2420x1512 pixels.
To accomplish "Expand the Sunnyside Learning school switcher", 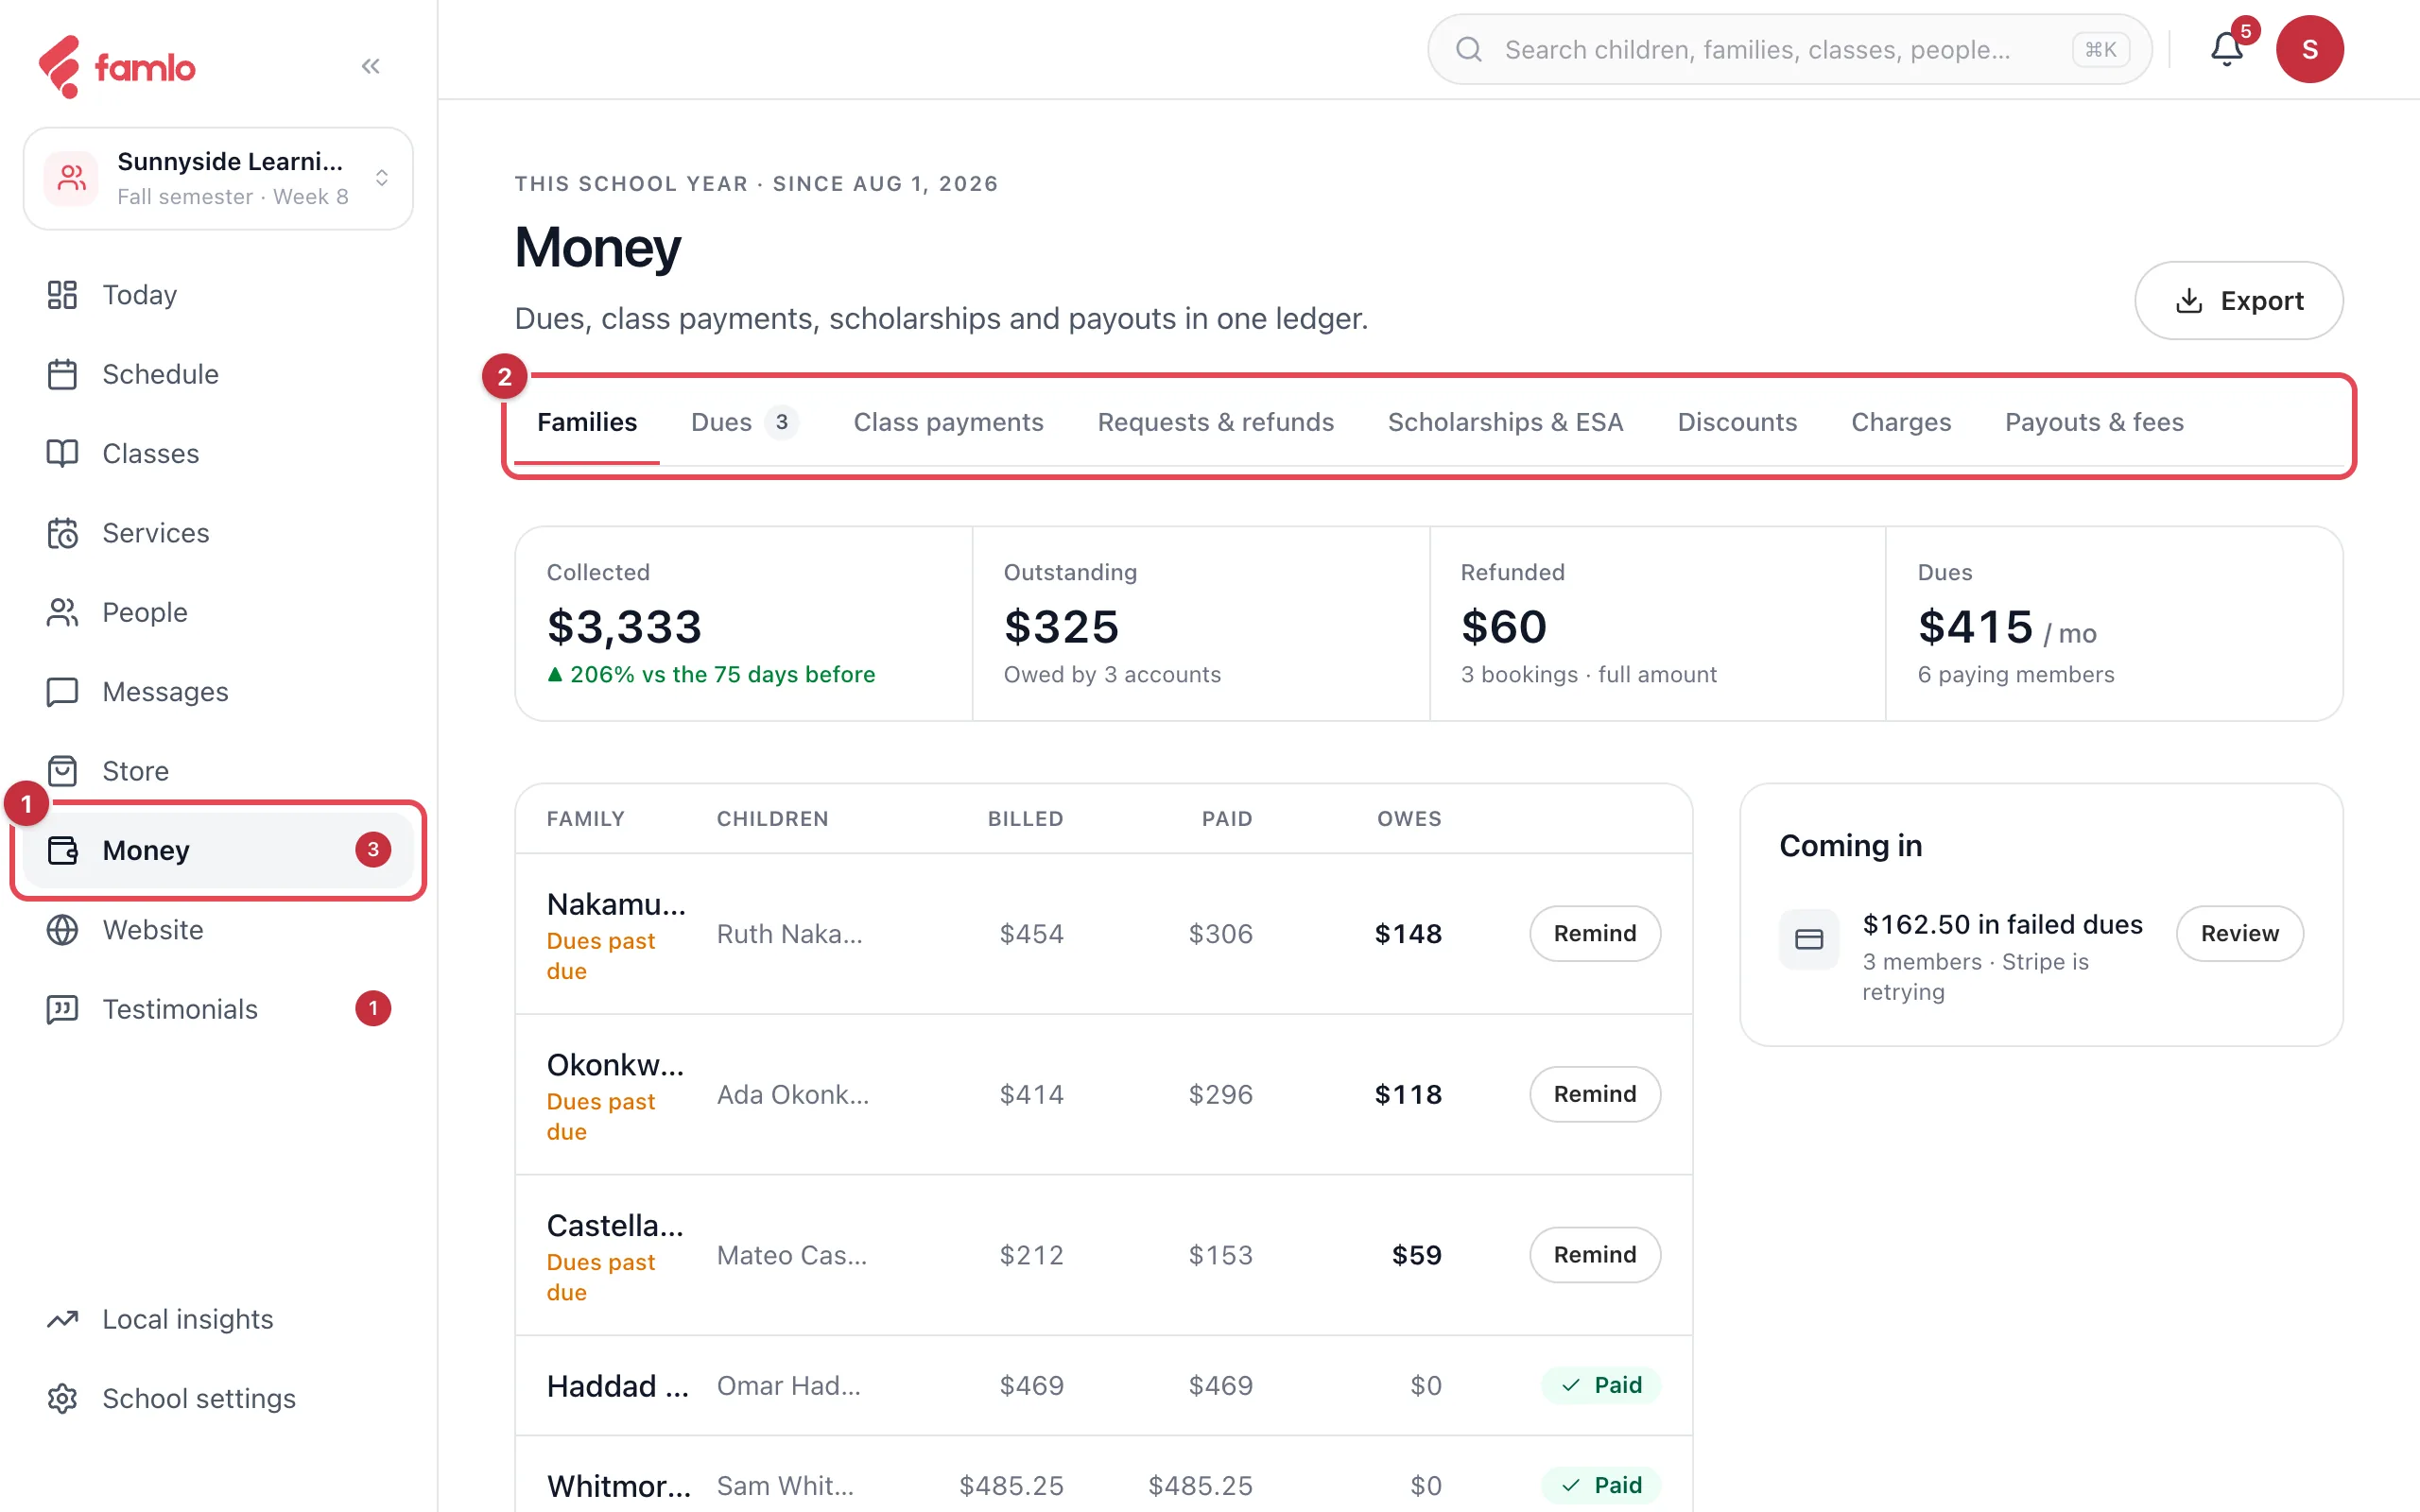I will [218, 178].
